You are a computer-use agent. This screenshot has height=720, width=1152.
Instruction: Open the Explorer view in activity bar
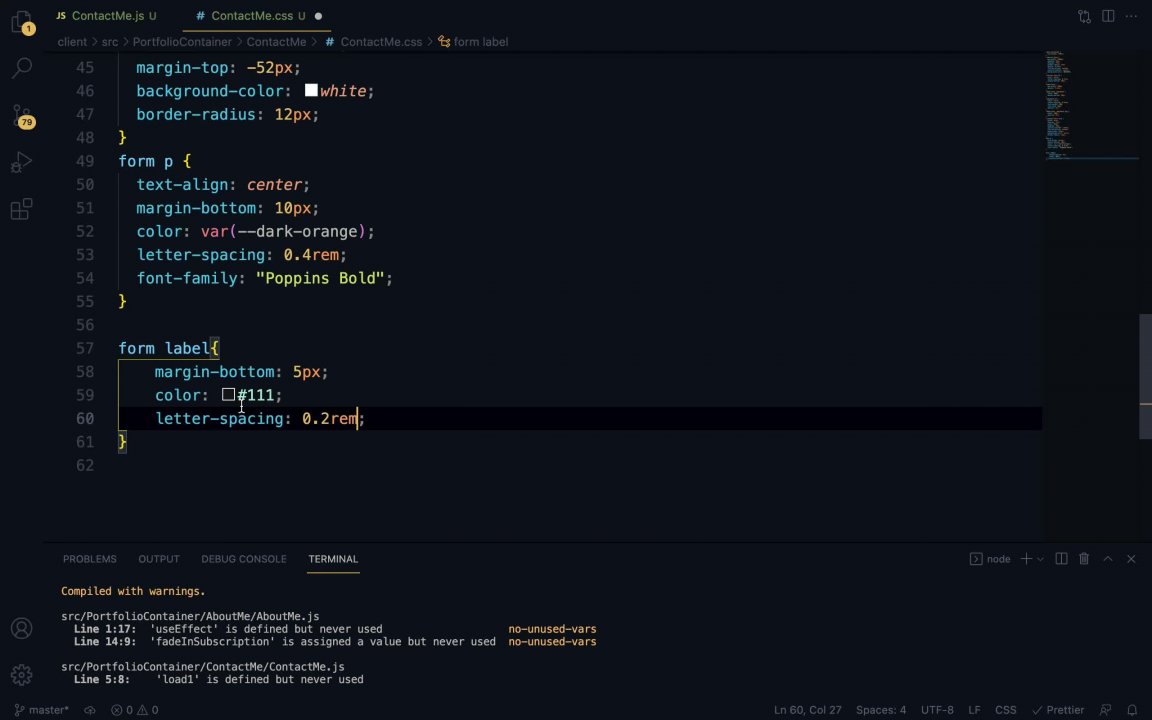[21, 22]
